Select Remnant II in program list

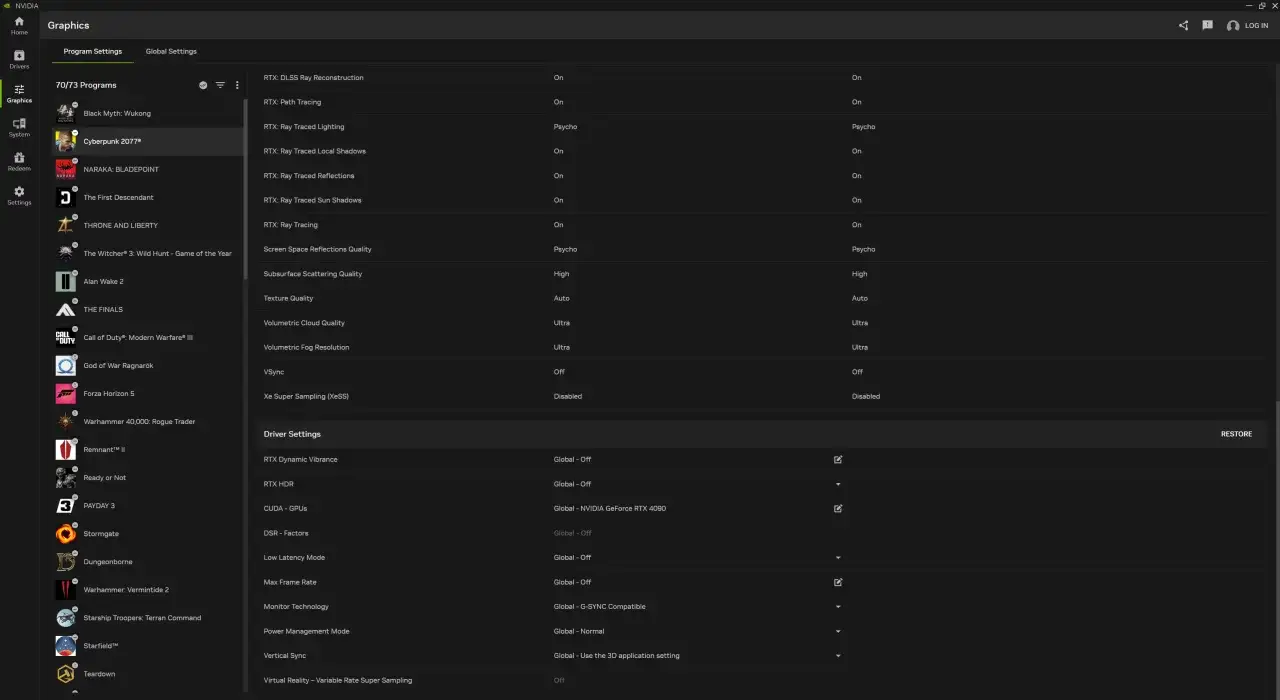click(149, 449)
